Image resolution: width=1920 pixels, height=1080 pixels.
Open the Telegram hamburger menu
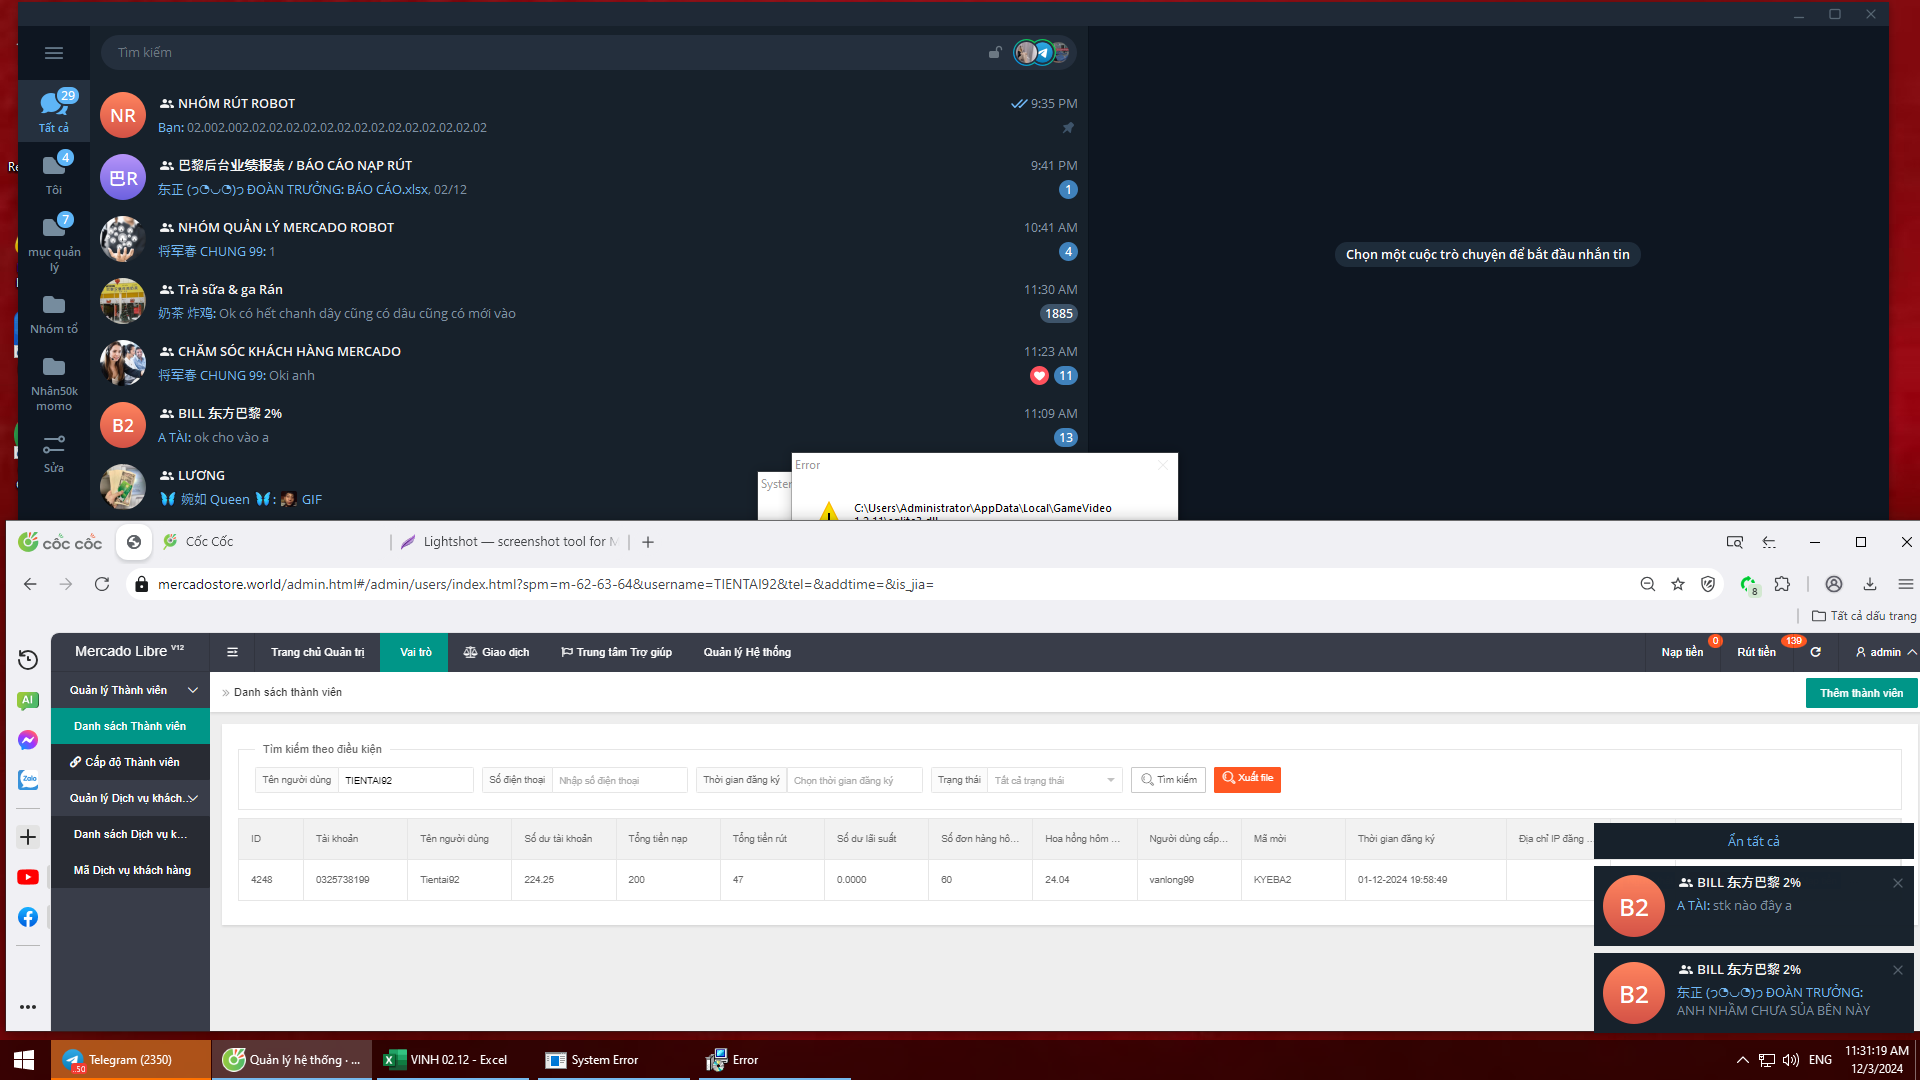(x=54, y=53)
